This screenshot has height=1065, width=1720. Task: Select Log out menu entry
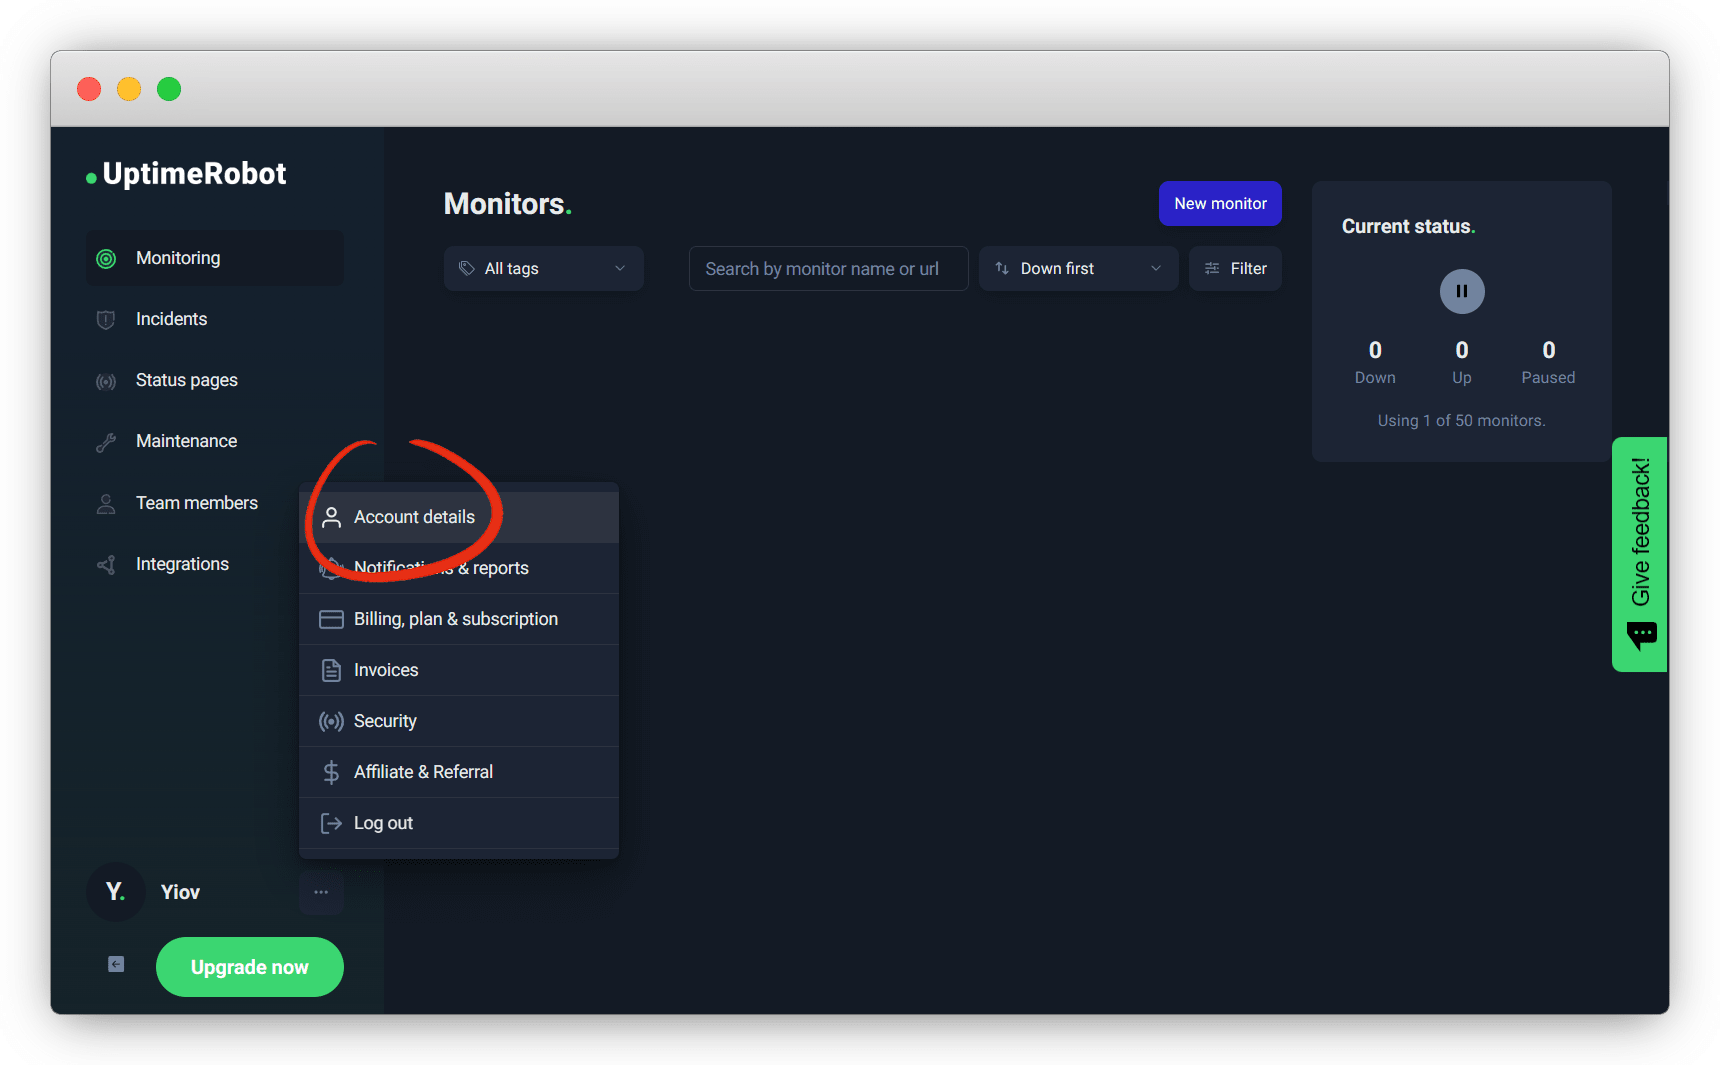(383, 823)
